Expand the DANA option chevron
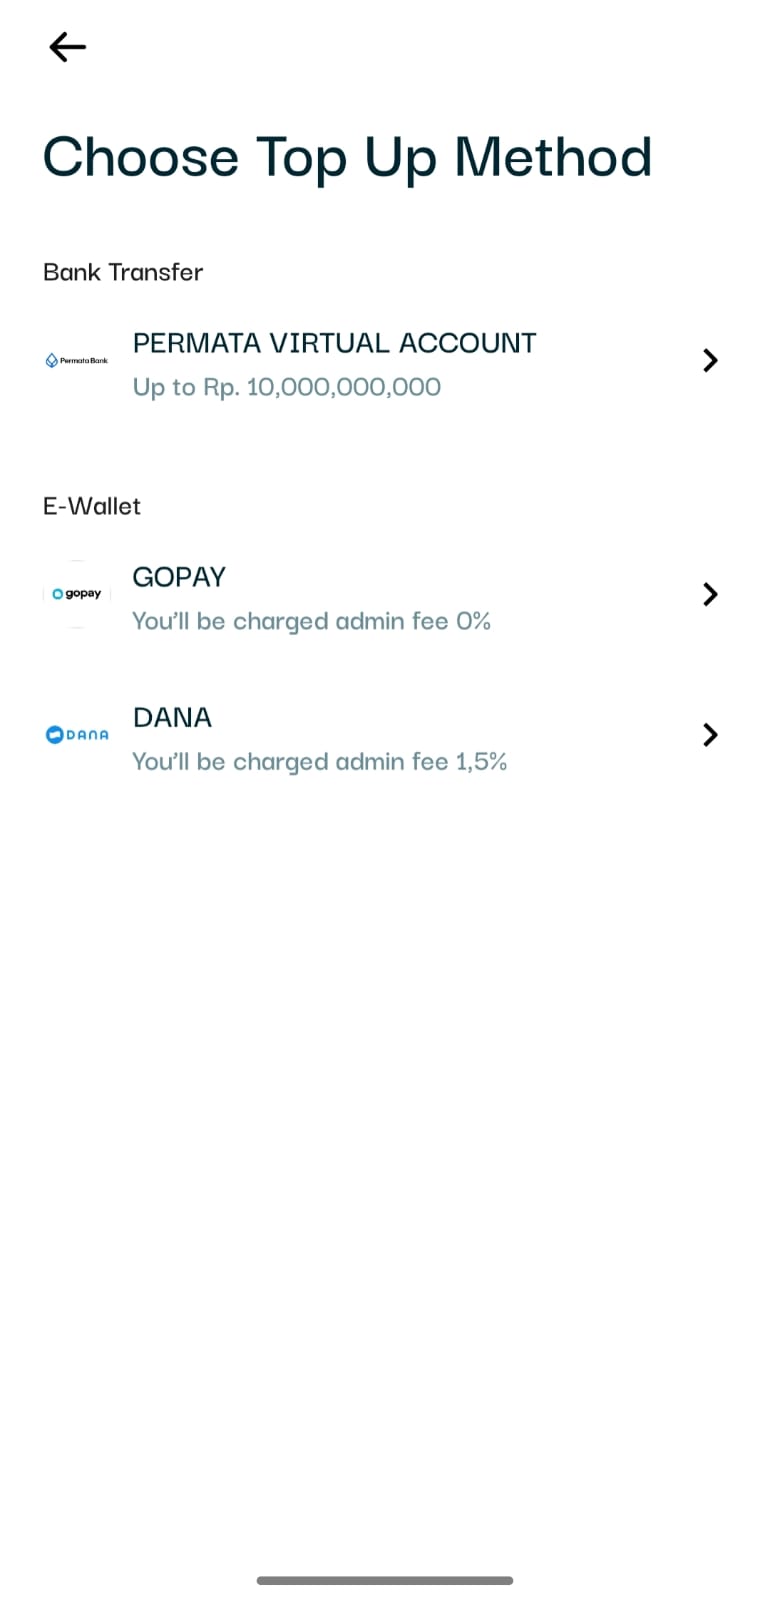The width and height of the screenshot is (770, 1600). [x=710, y=735]
